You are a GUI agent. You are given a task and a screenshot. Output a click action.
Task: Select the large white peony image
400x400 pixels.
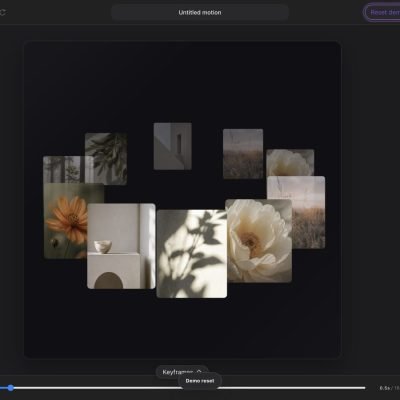(259, 241)
